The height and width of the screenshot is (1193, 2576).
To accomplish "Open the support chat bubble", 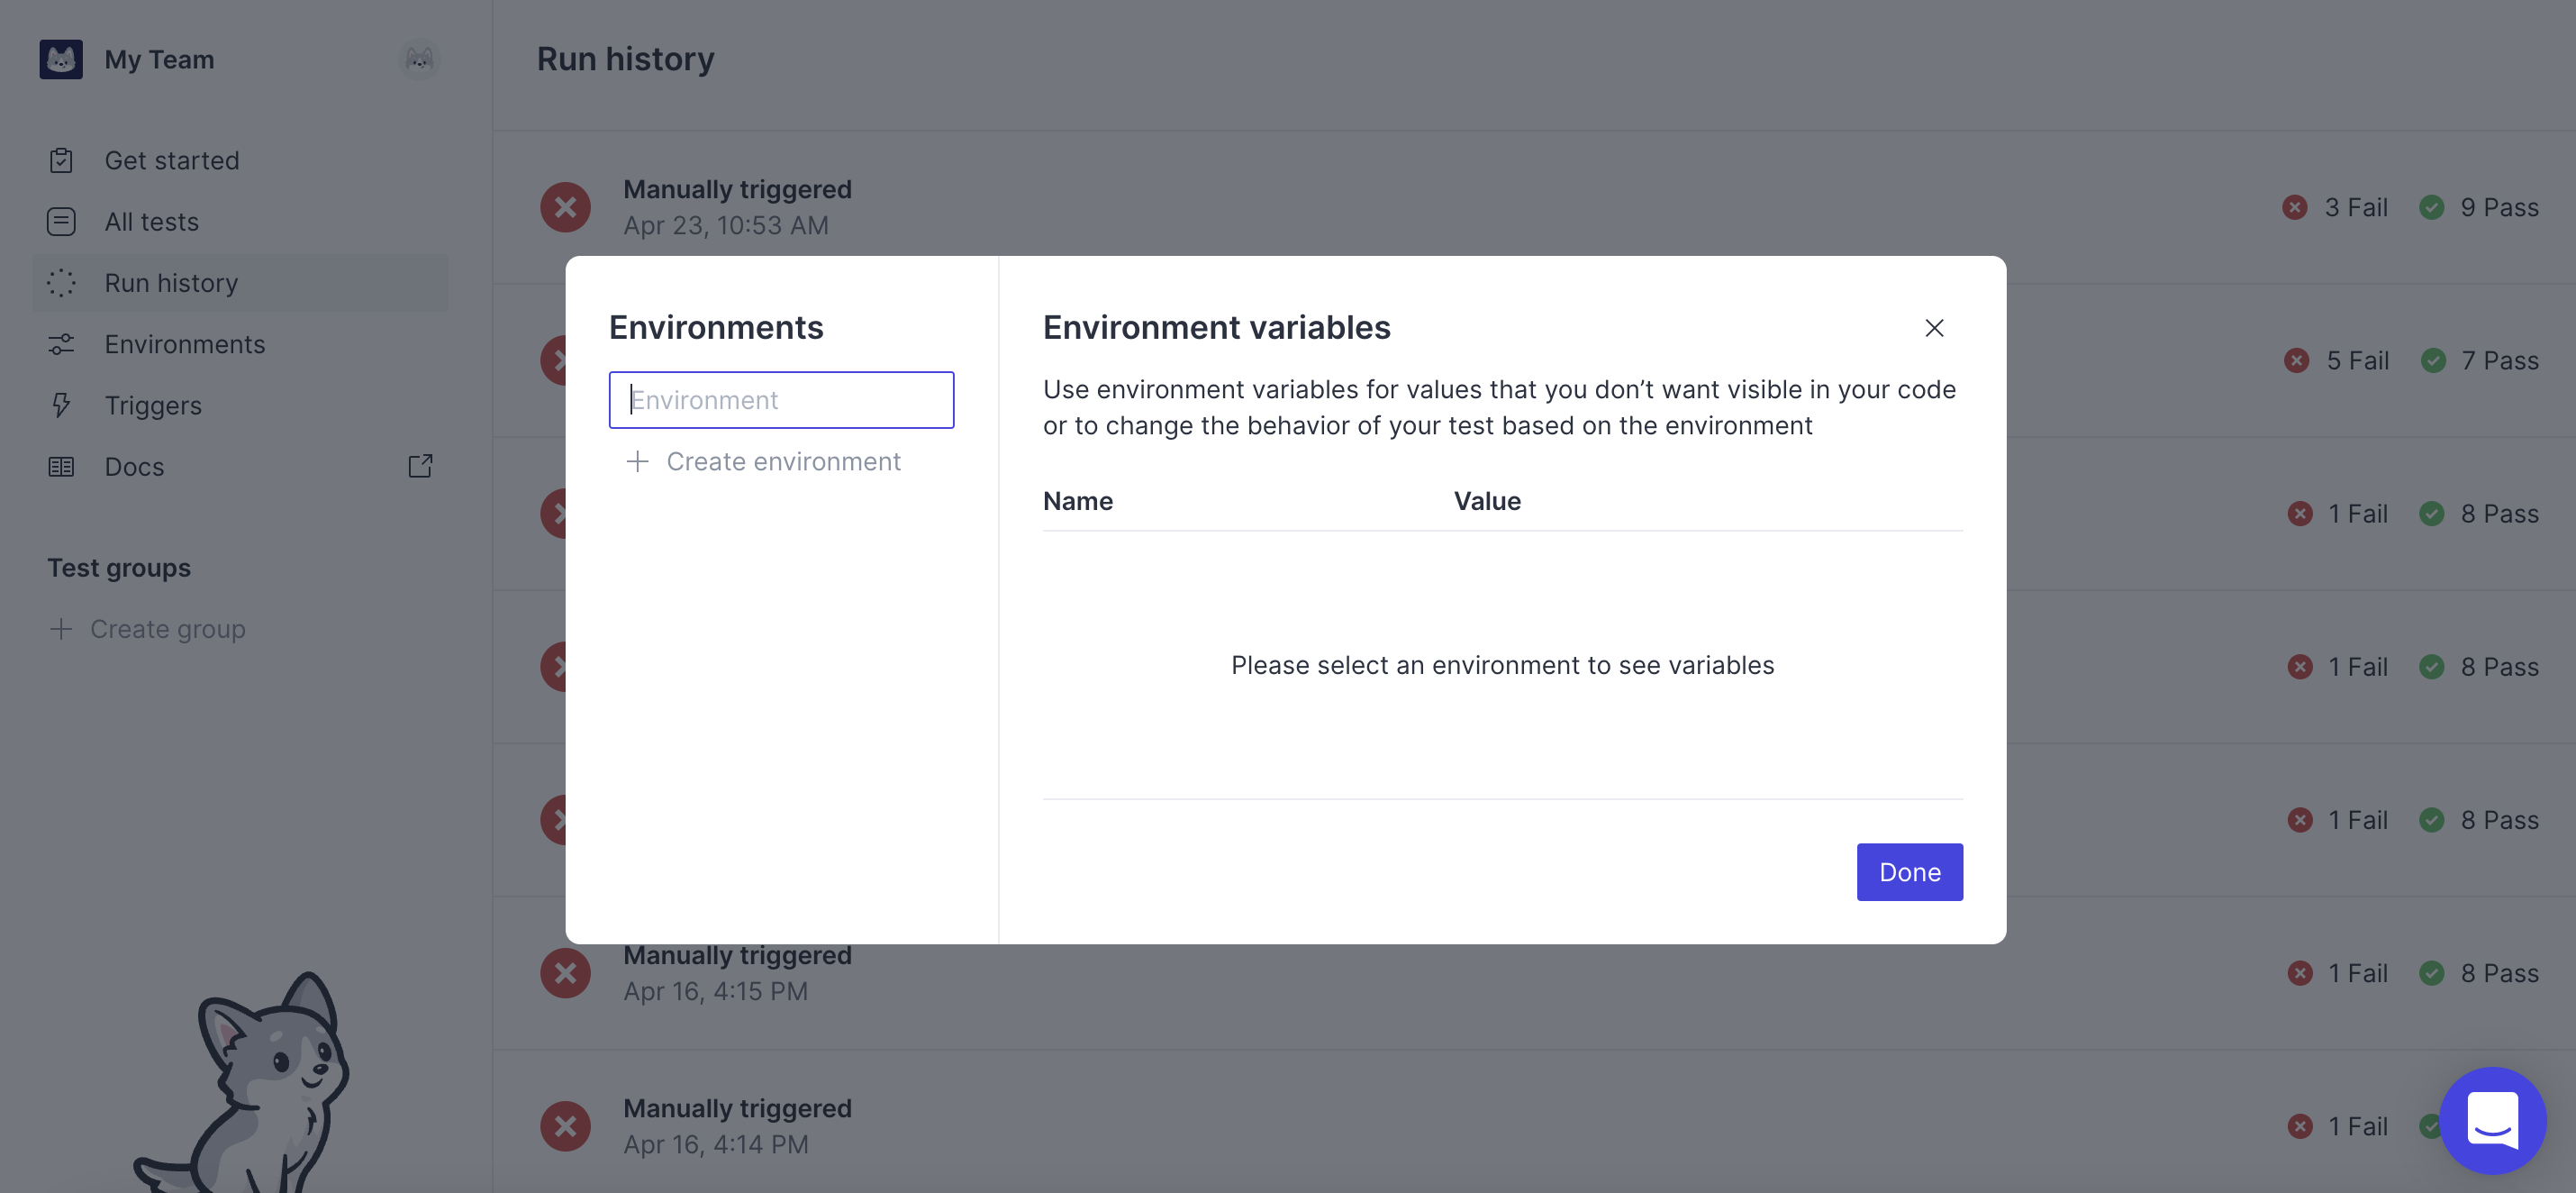I will tap(2493, 1120).
